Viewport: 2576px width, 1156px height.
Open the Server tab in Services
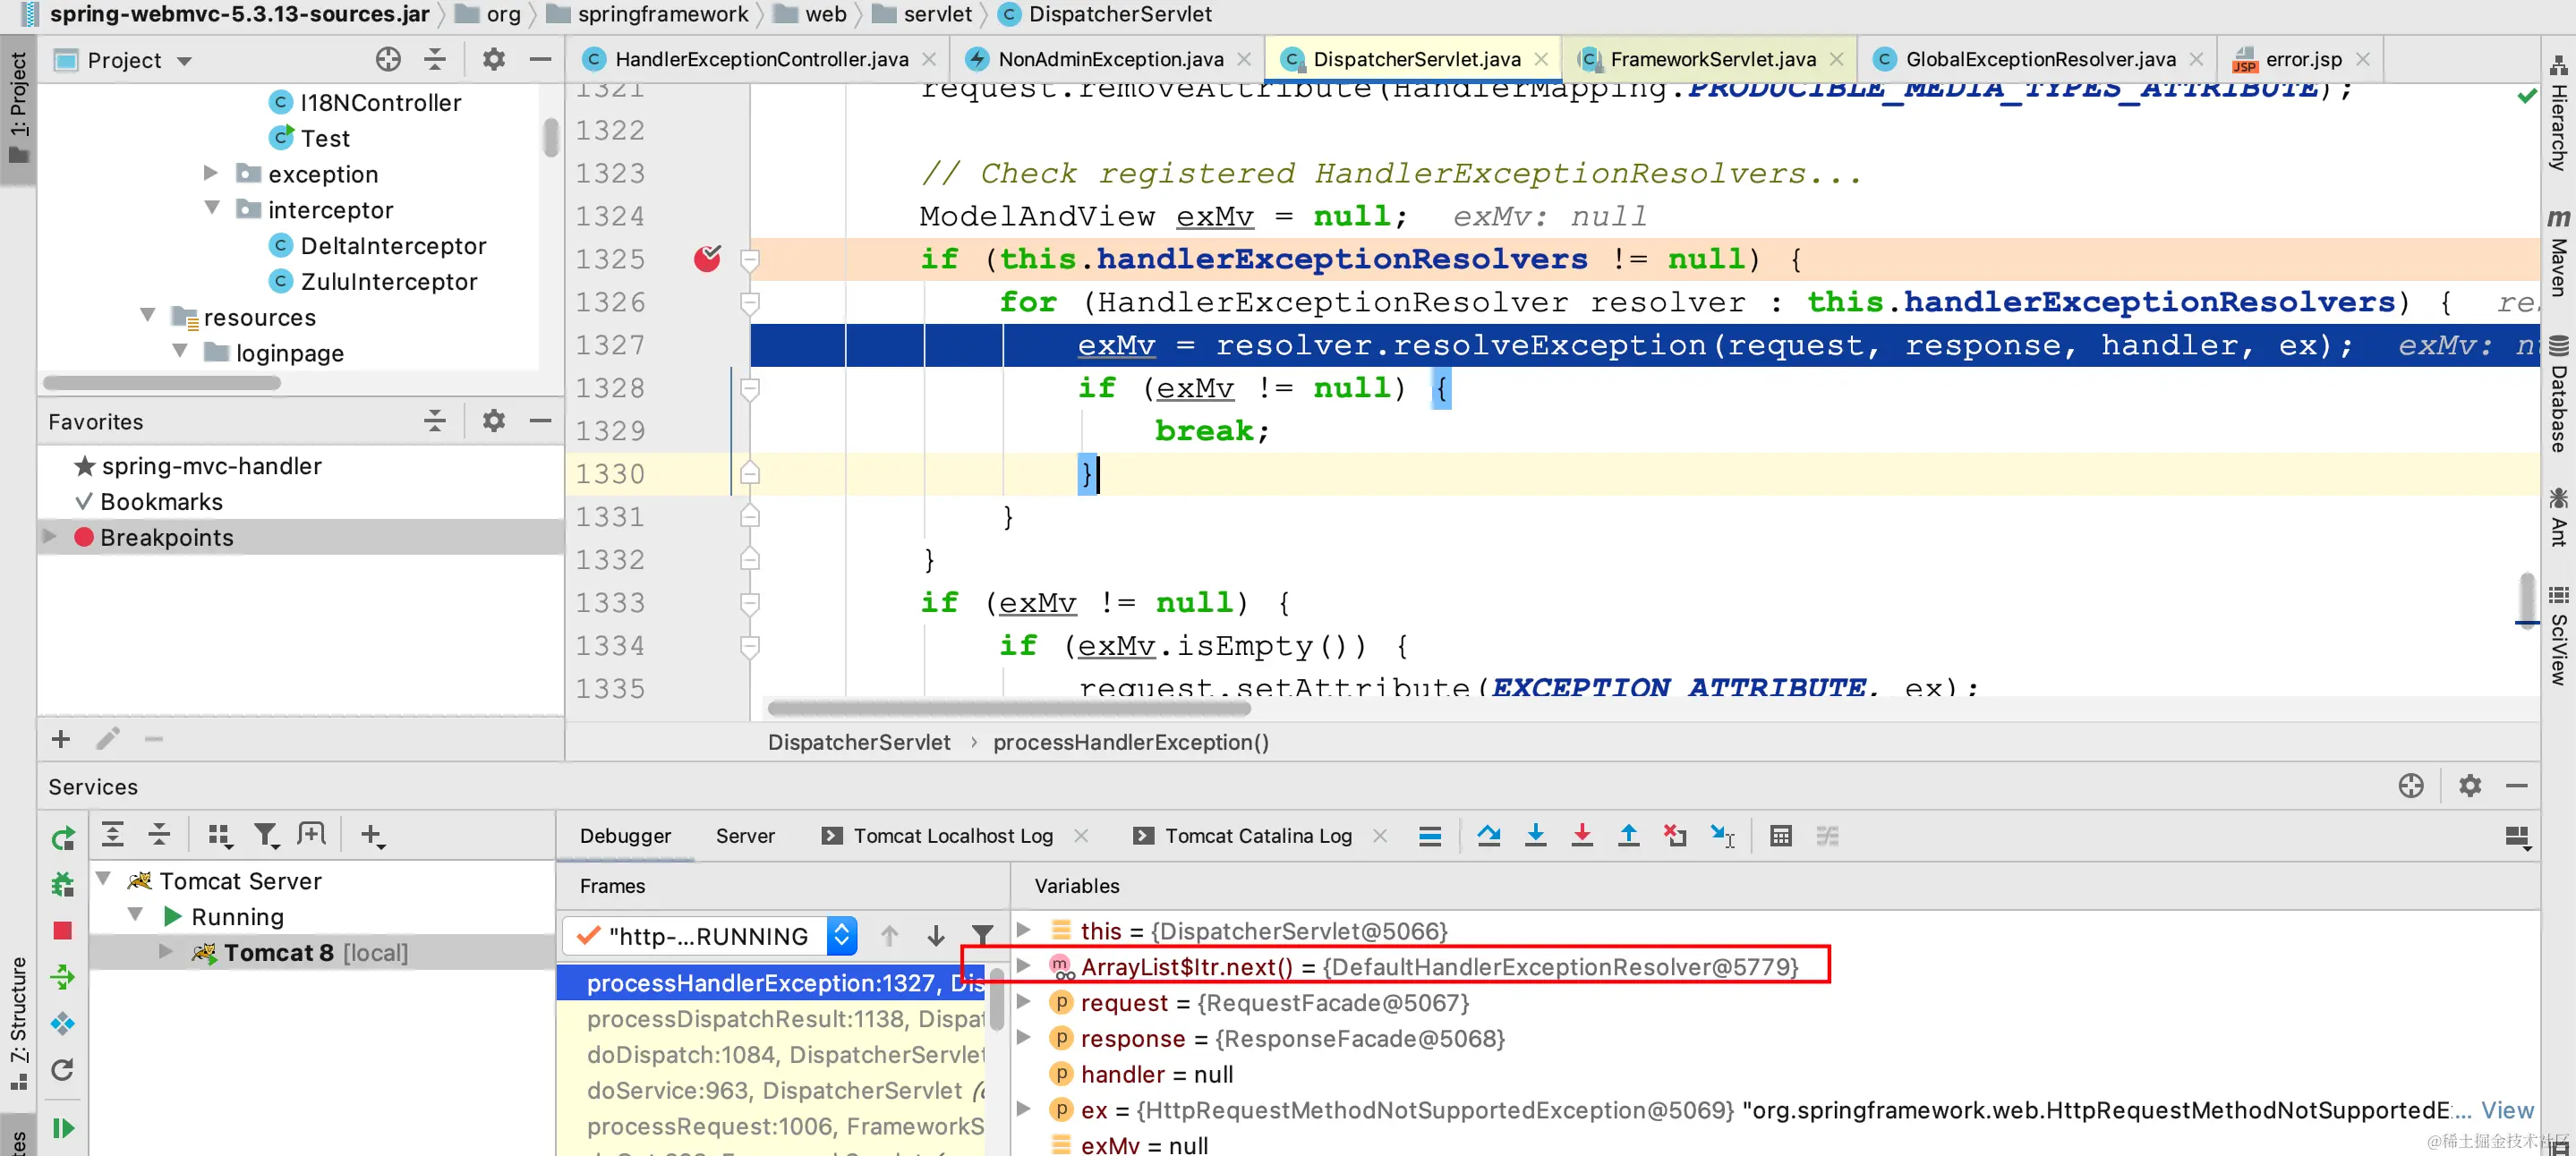(x=744, y=835)
